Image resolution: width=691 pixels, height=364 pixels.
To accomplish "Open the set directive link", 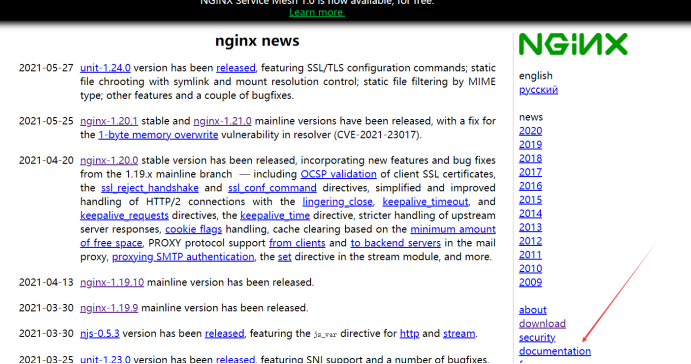I will point(284,257).
